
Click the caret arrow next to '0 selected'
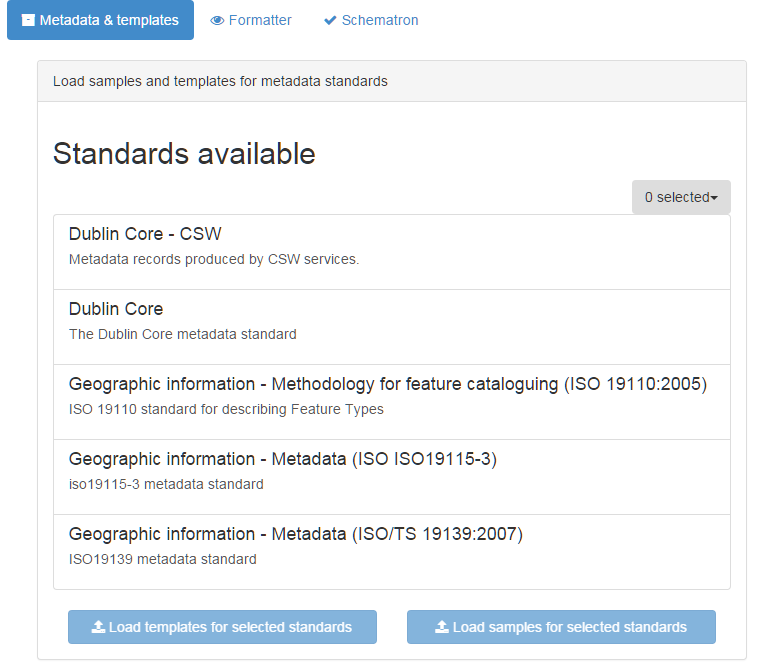coord(714,198)
